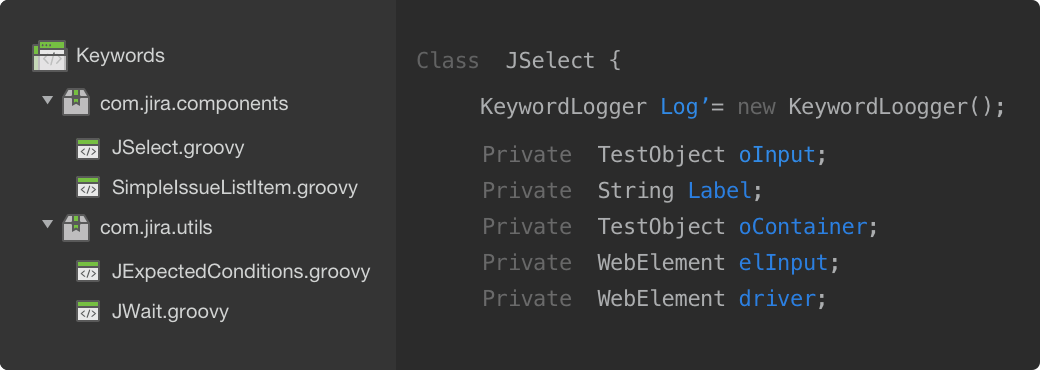This screenshot has height=370, width=1040.
Task: Collapse the com.jira.utils package arrow
Action: 47,224
